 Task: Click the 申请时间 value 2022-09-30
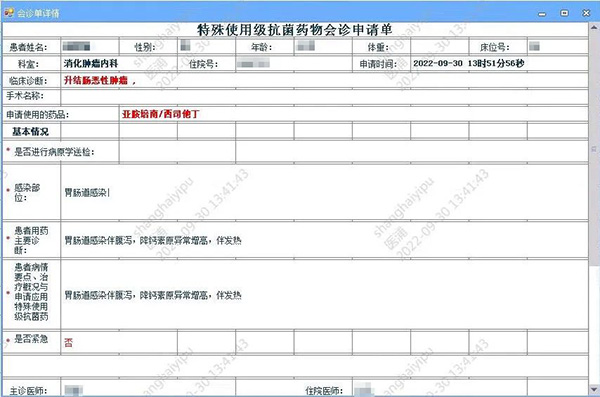438,64
